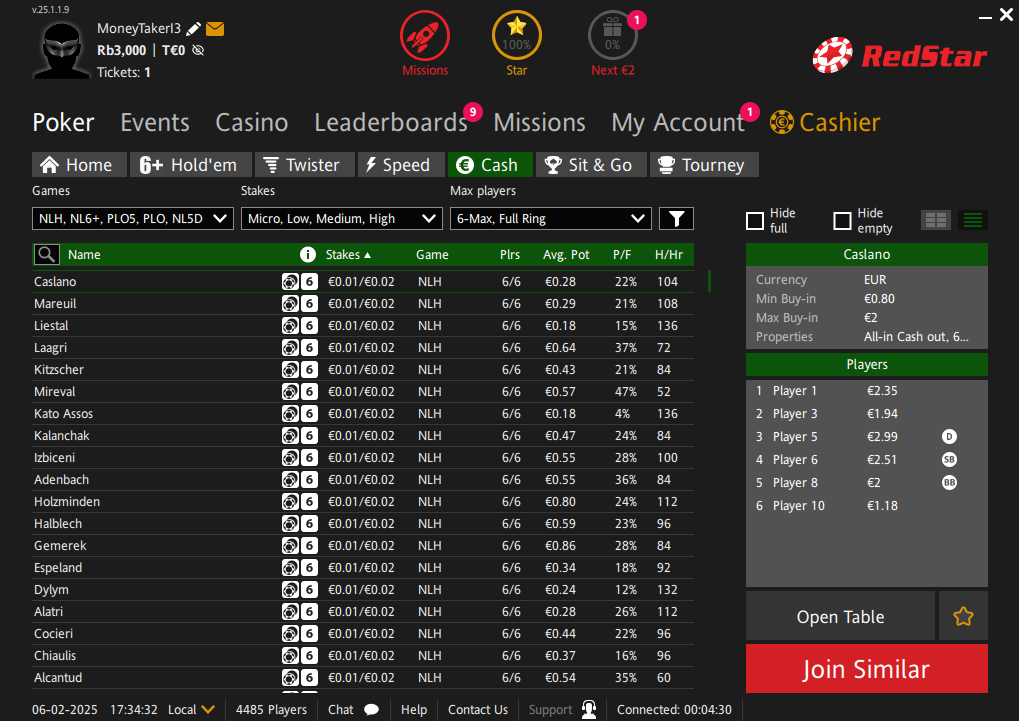The width and height of the screenshot is (1019, 721).
Task: Toggle the hide balance eye icon
Action: coord(198,51)
